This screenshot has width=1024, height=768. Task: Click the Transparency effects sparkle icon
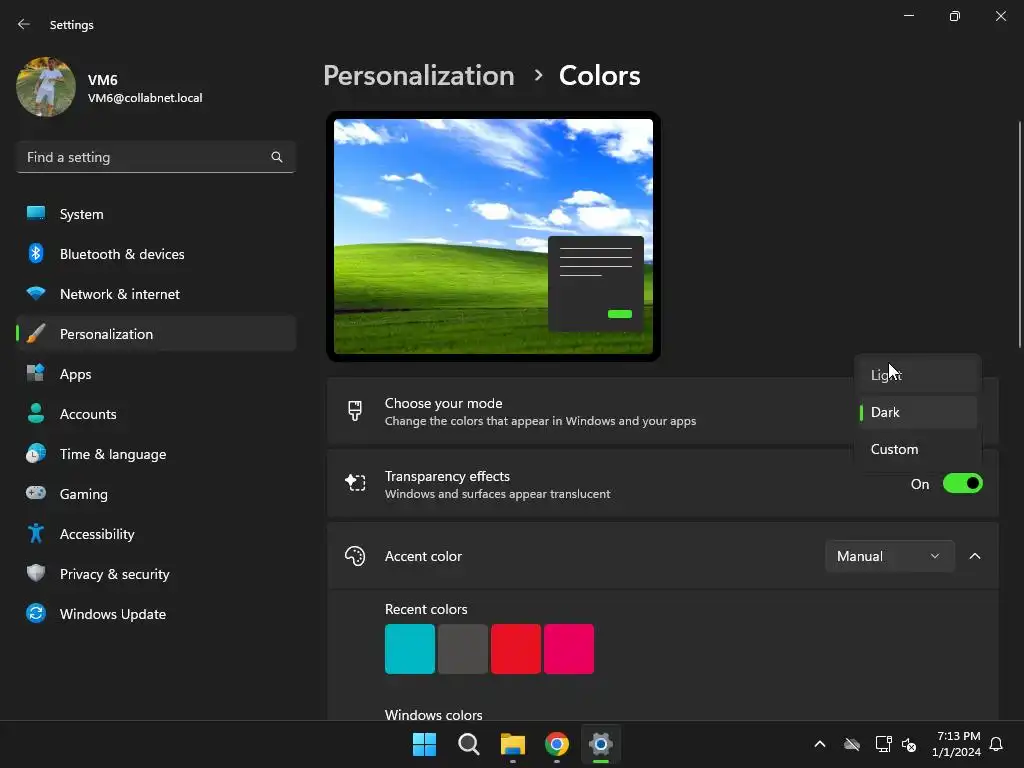(355, 483)
